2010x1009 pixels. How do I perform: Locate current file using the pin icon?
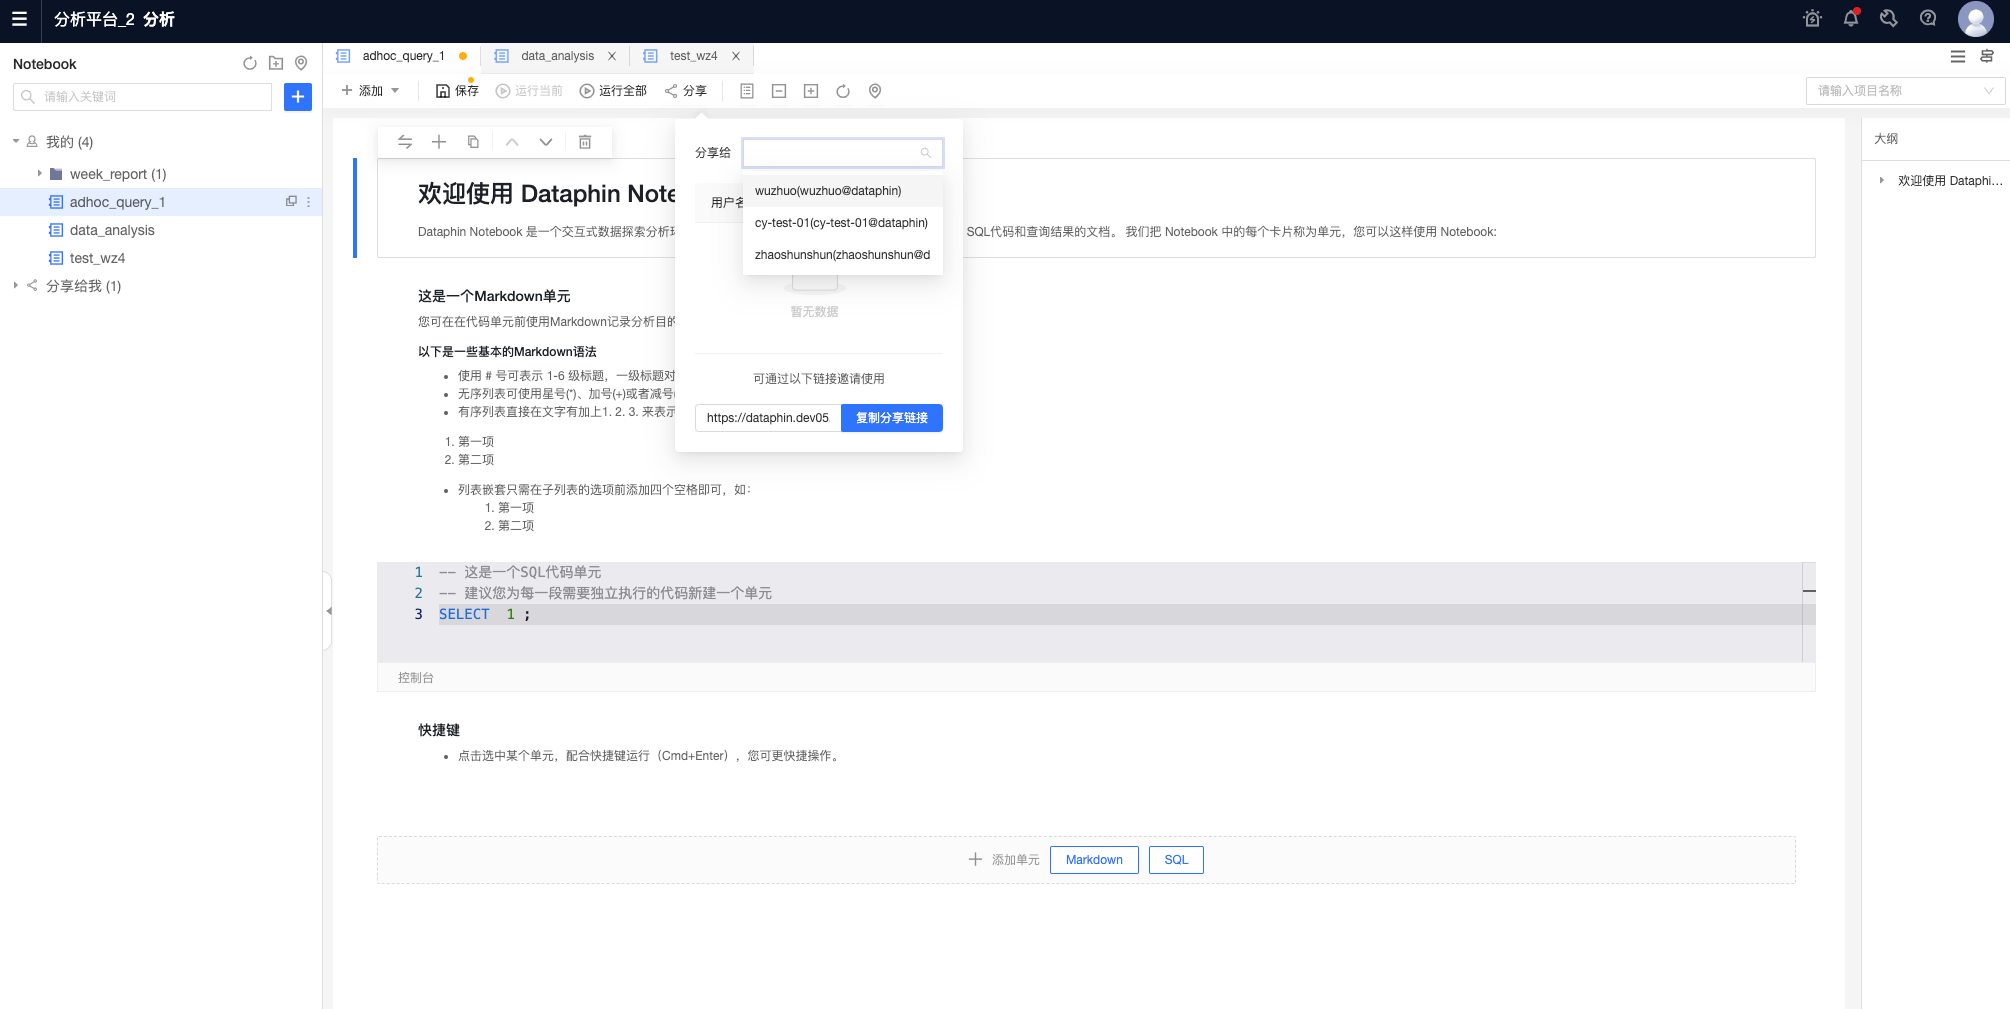[302, 63]
